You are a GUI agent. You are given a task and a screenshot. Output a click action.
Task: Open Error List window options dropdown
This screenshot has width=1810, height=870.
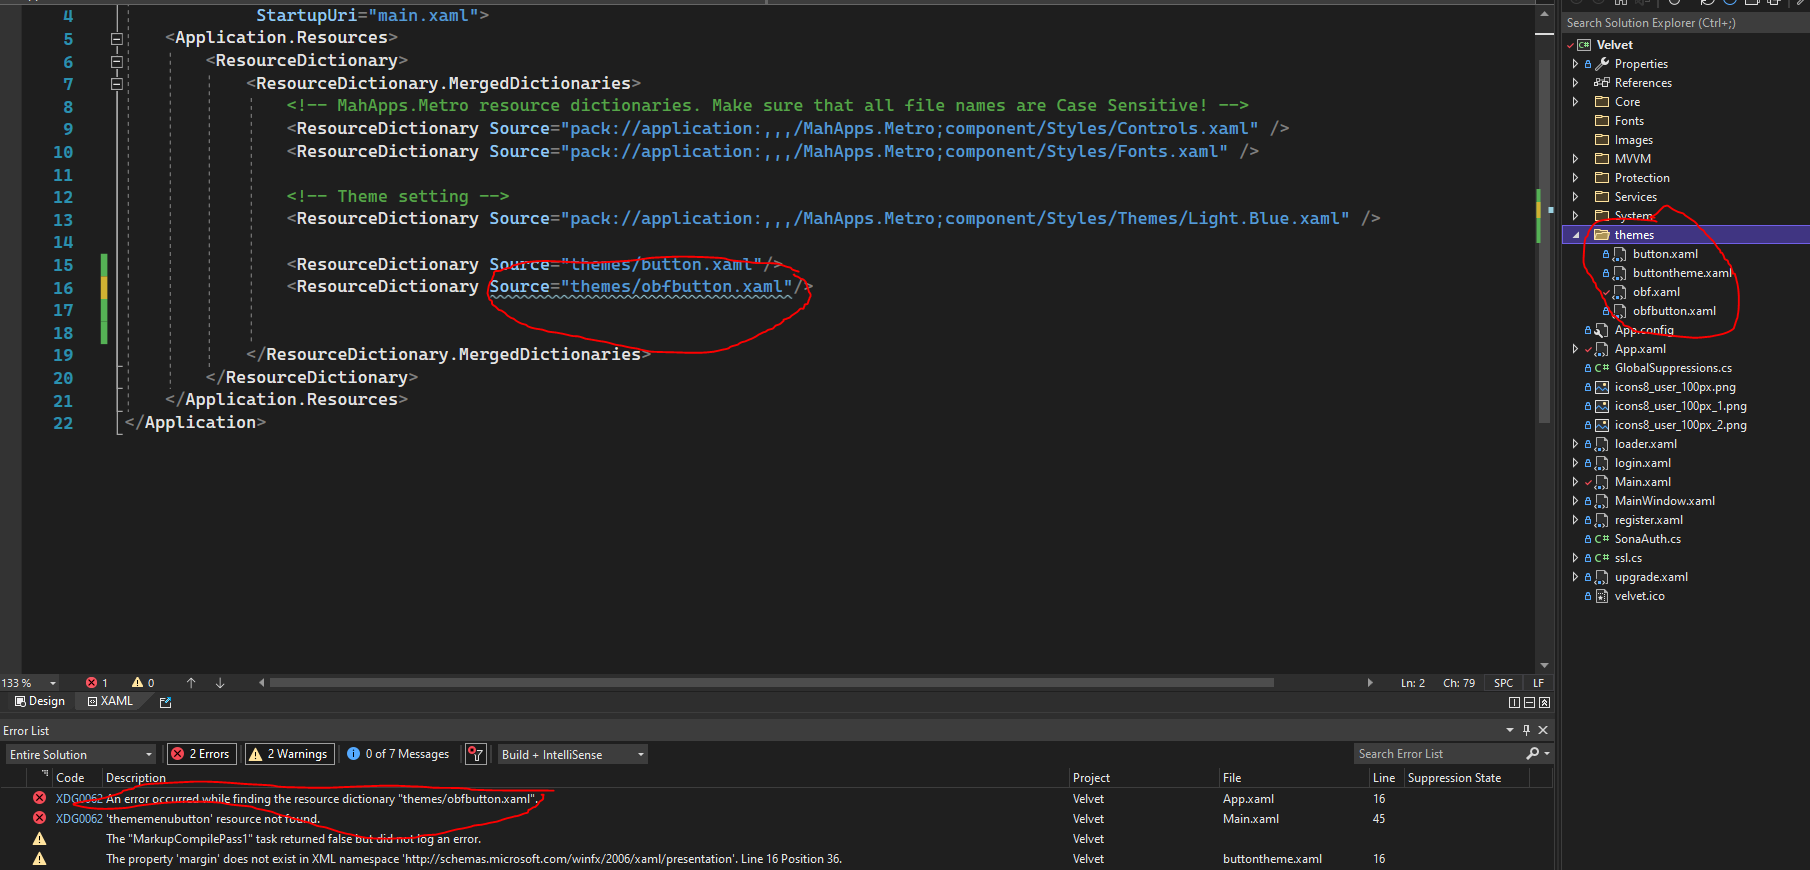tap(1510, 730)
